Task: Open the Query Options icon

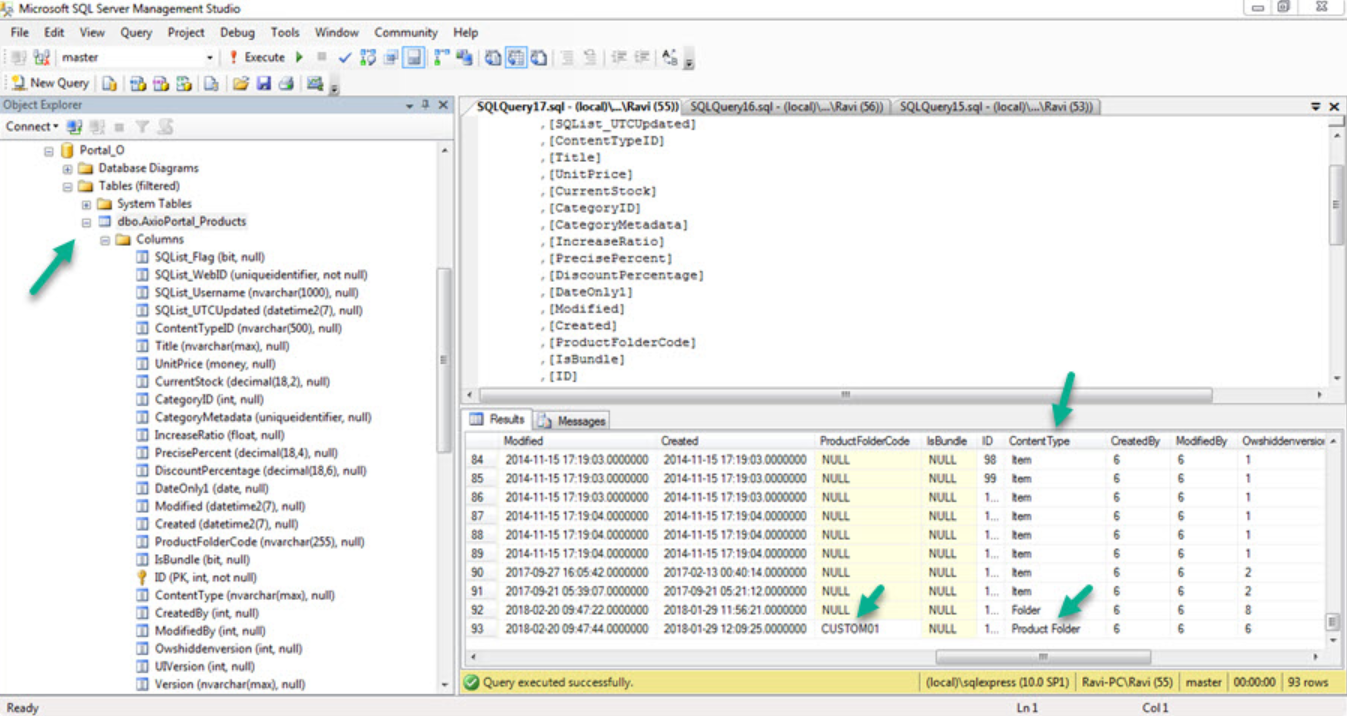Action: point(391,58)
